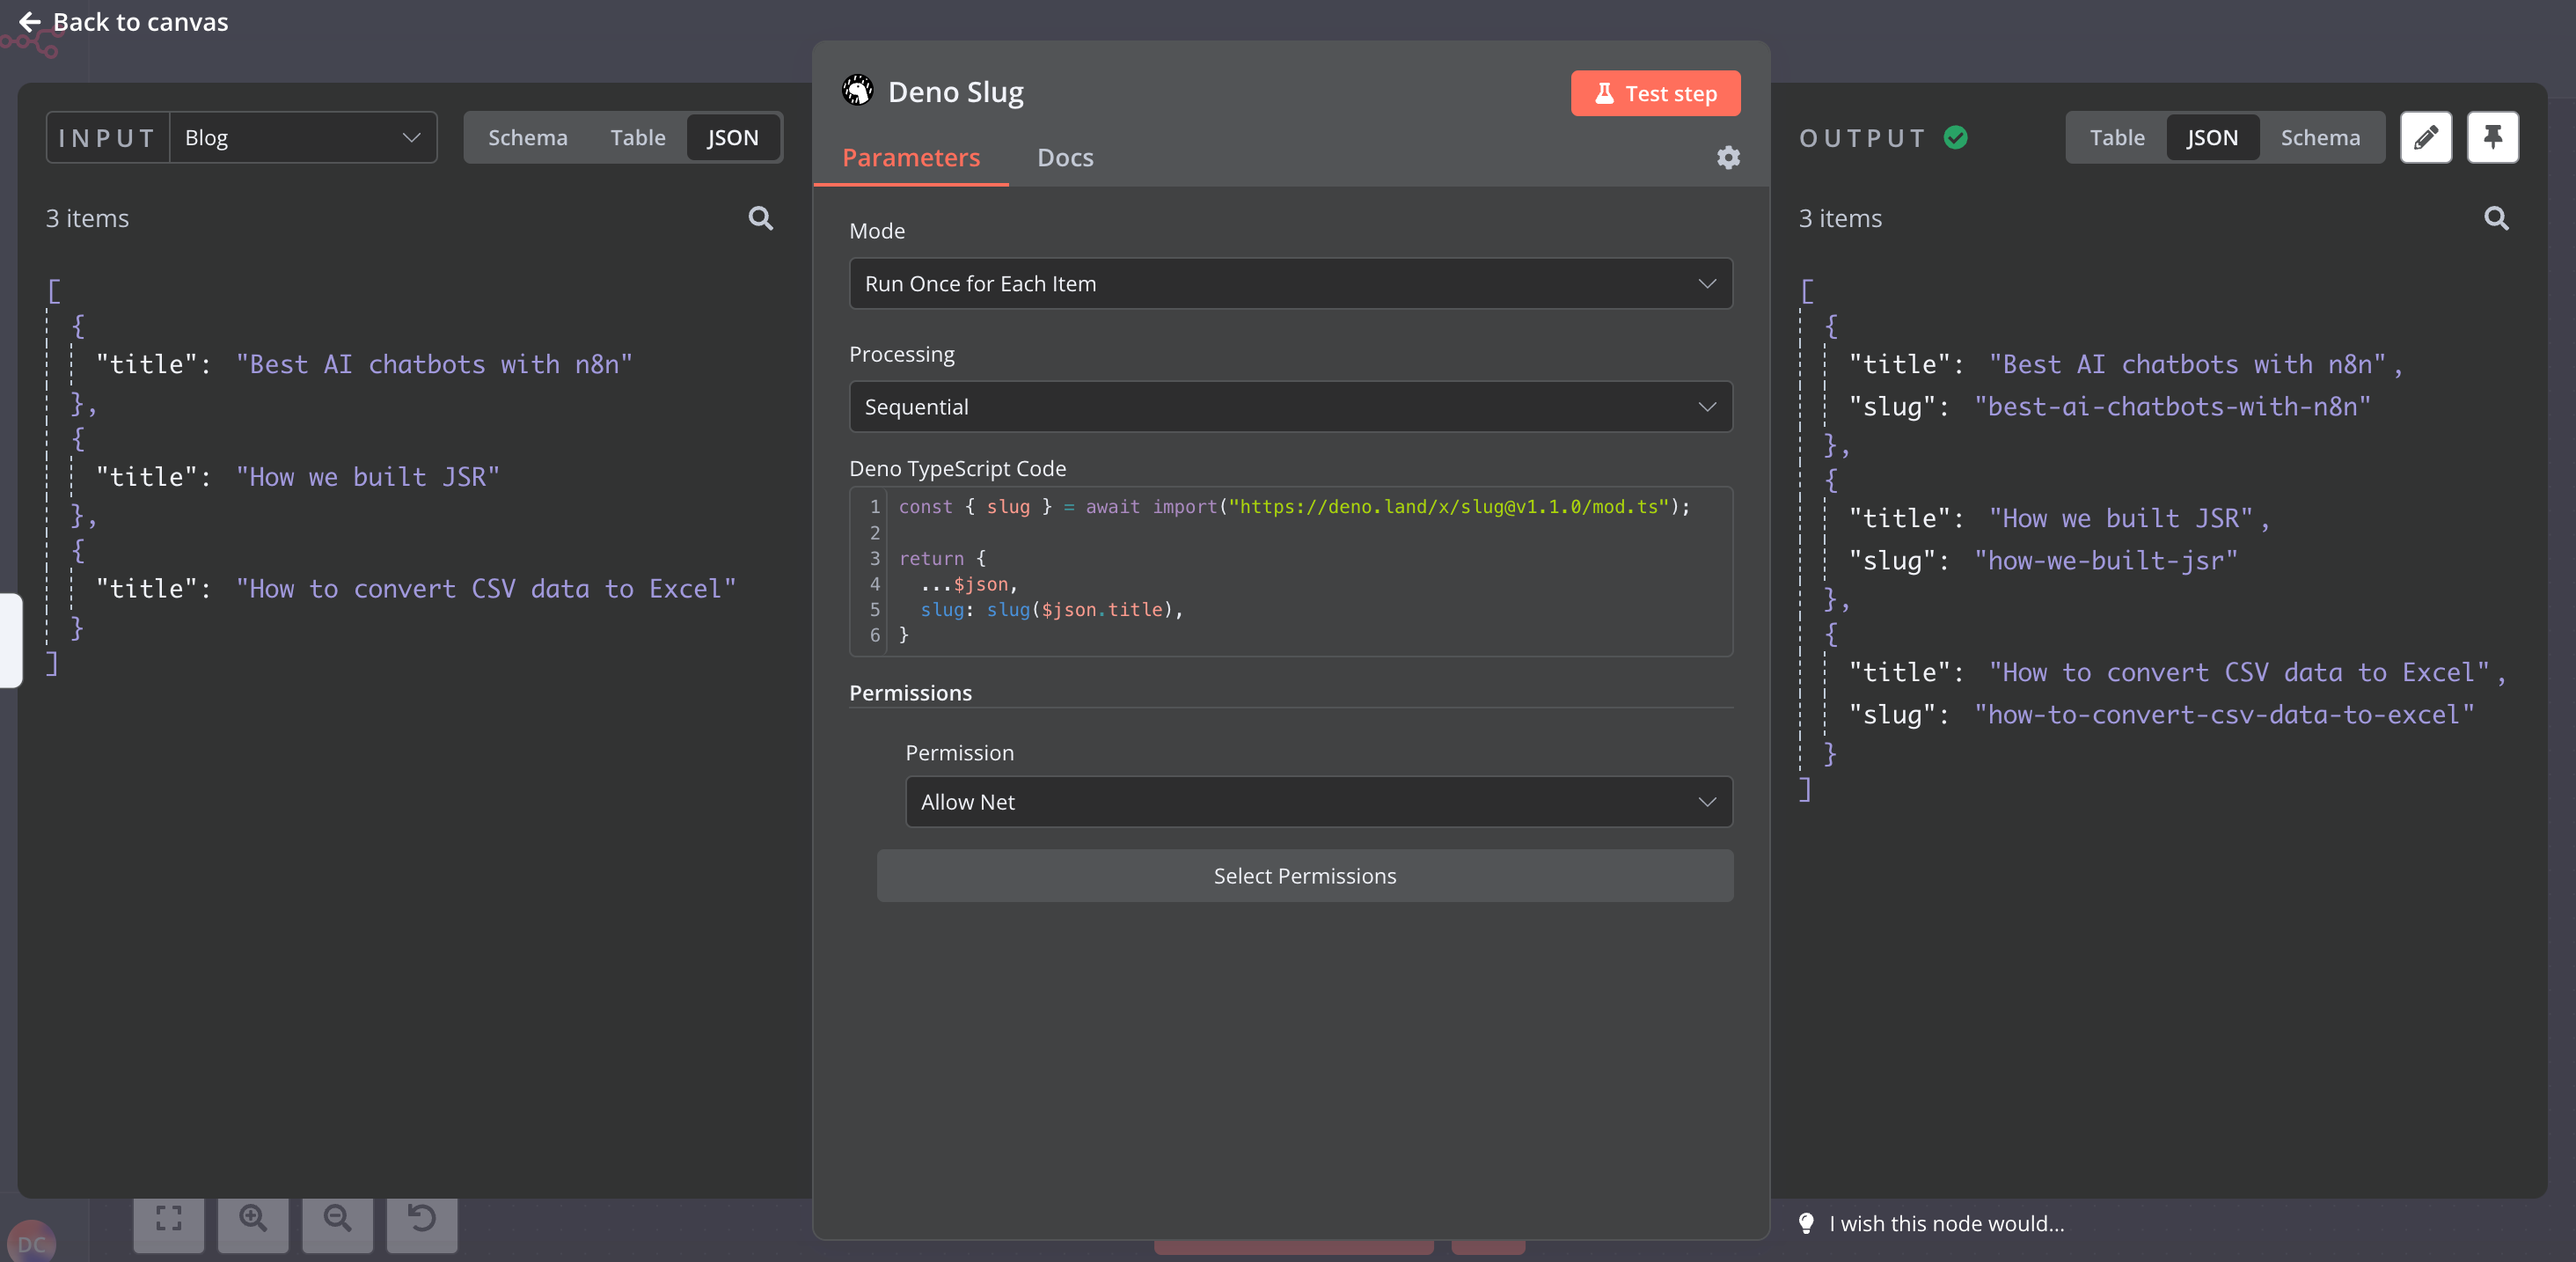The width and height of the screenshot is (2576, 1262).
Task: Open the Allow Net permission dropdown
Action: click(1318, 802)
